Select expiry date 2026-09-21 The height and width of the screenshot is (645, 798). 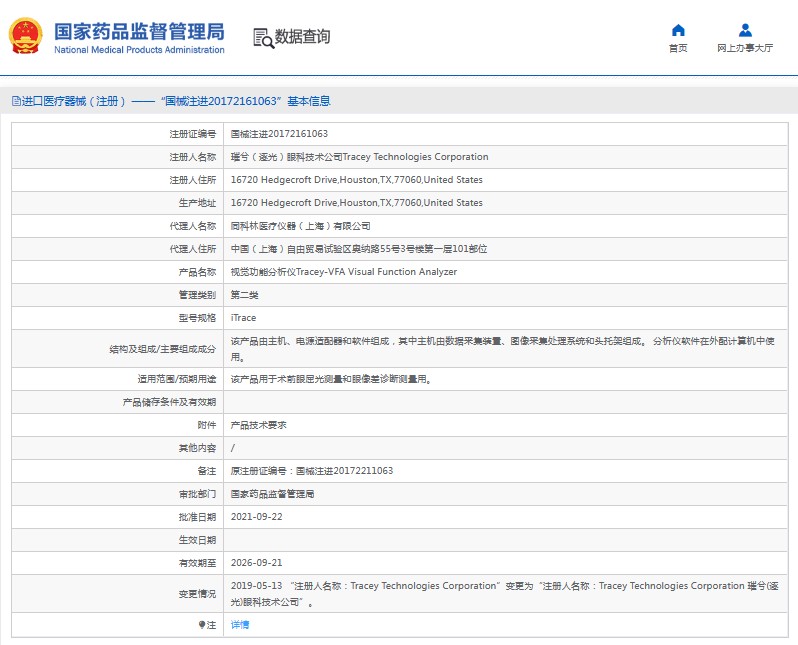(x=256, y=563)
